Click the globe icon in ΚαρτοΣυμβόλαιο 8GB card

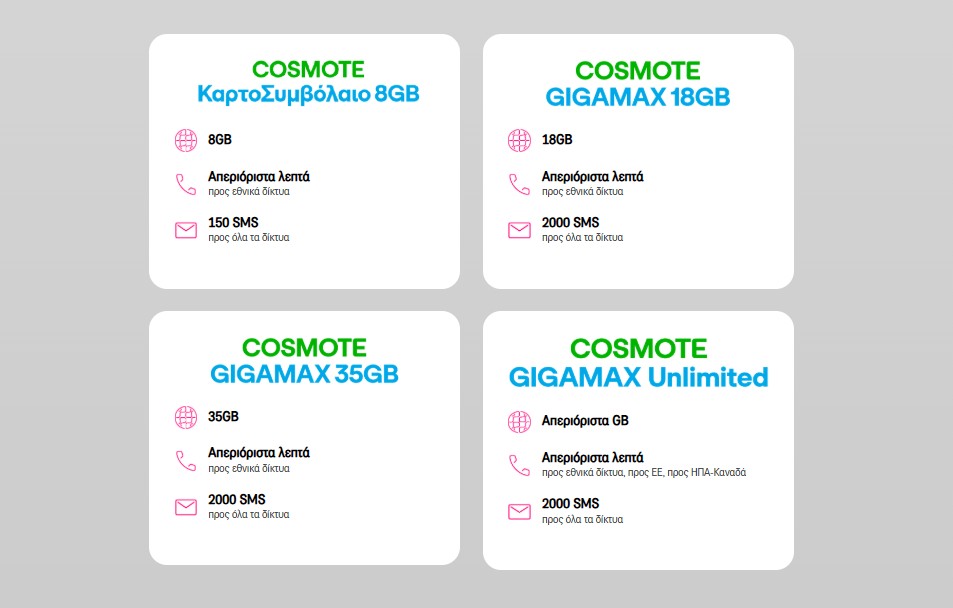tap(186, 140)
